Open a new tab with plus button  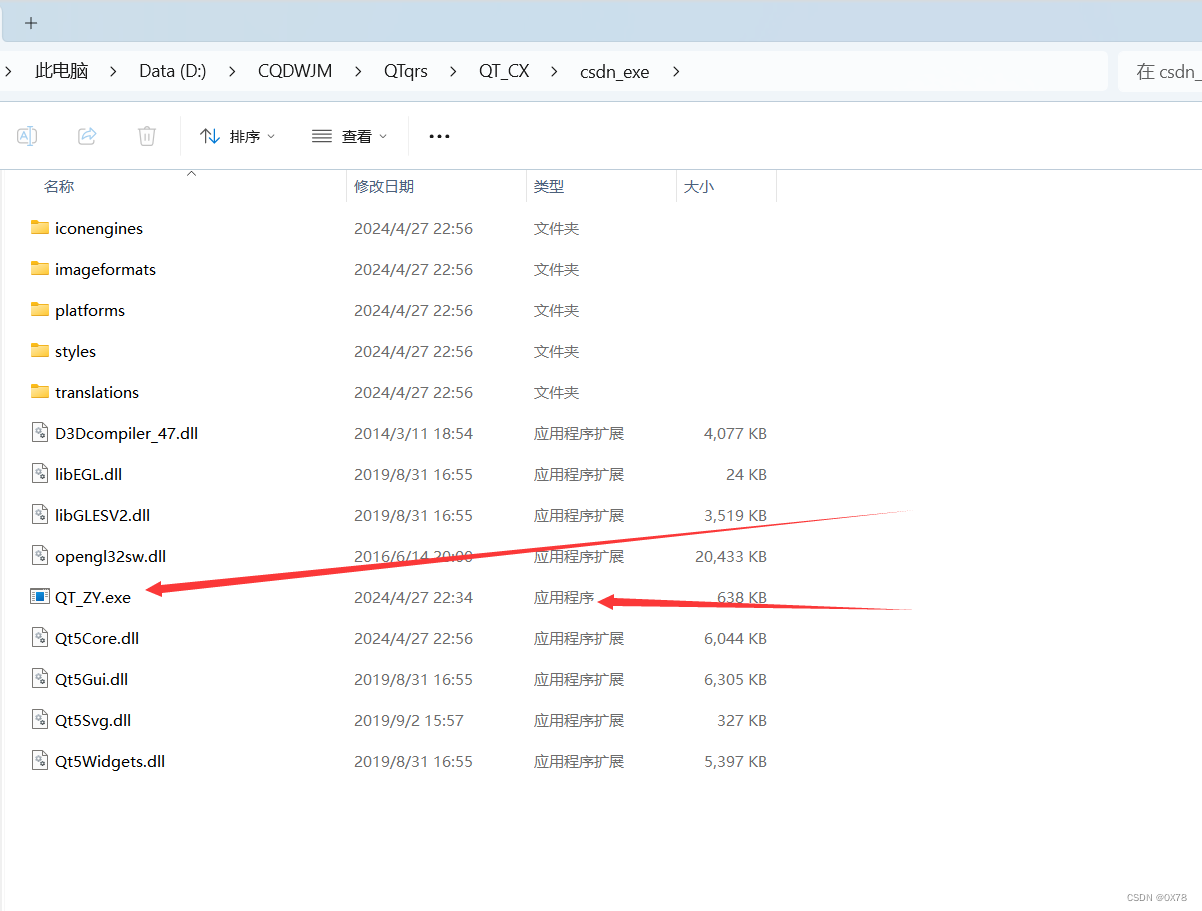tap(31, 22)
